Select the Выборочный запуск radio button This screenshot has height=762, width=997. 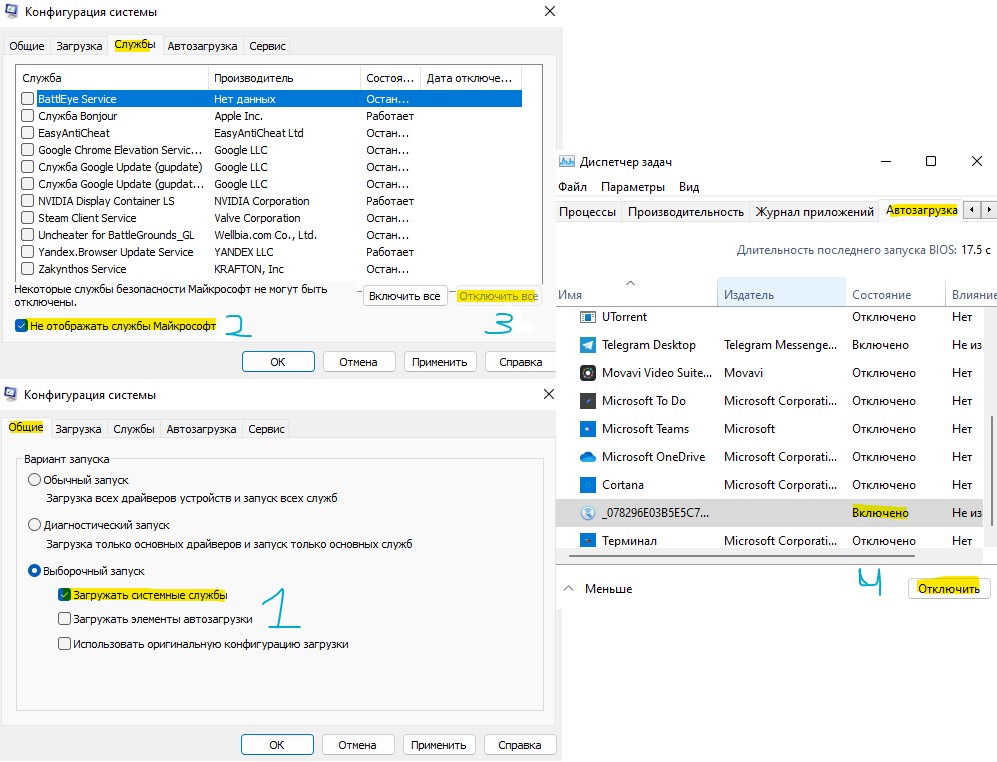(x=34, y=571)
